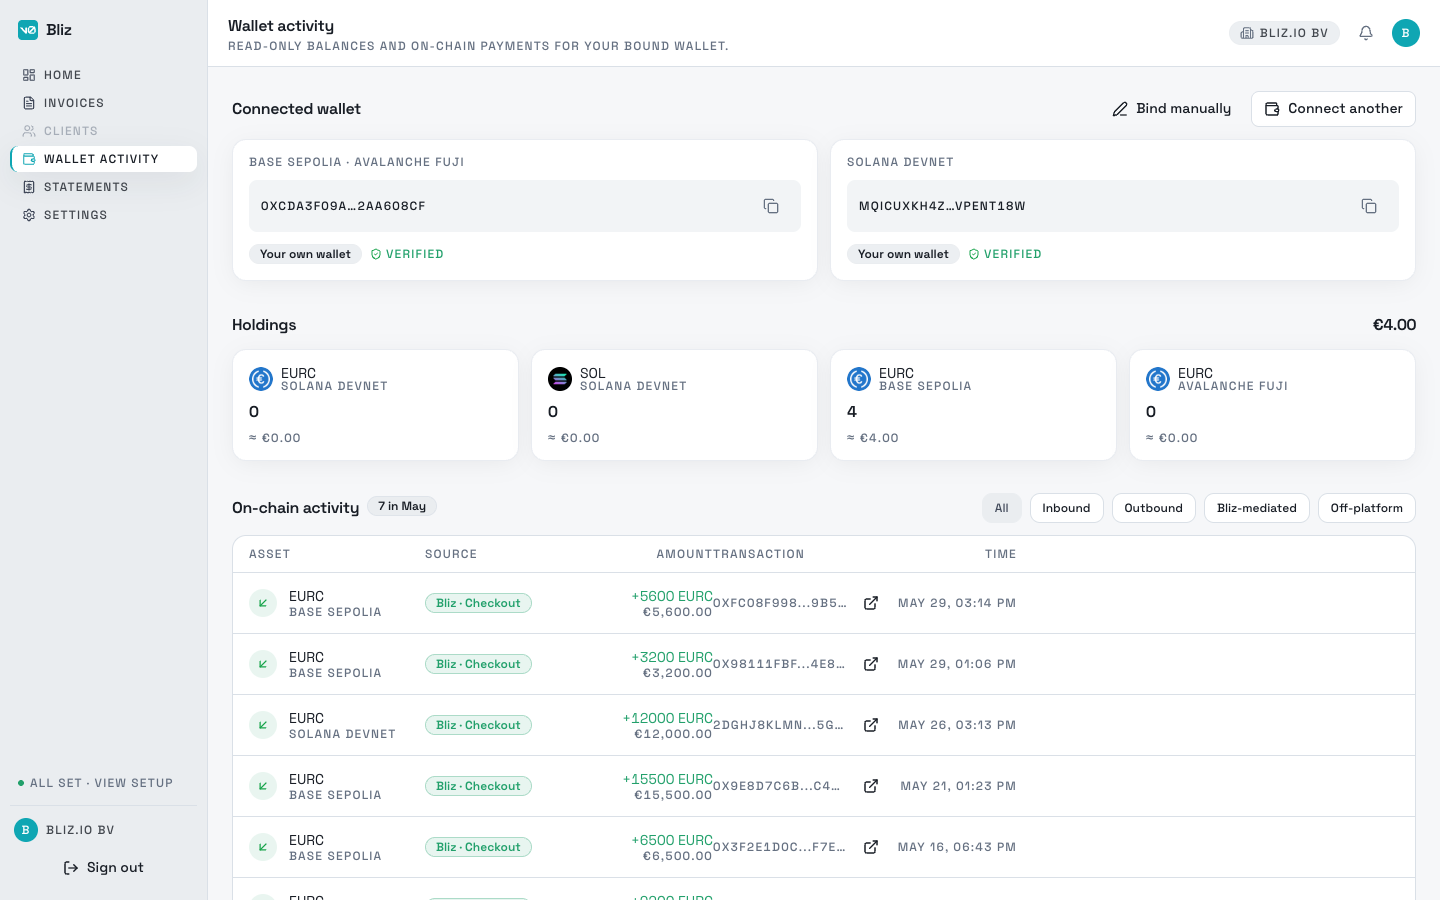Click address 0XCDA3F09A…2AA608CF
The width and height of the screenshot is (1440, 900).
tap(343, 206)
